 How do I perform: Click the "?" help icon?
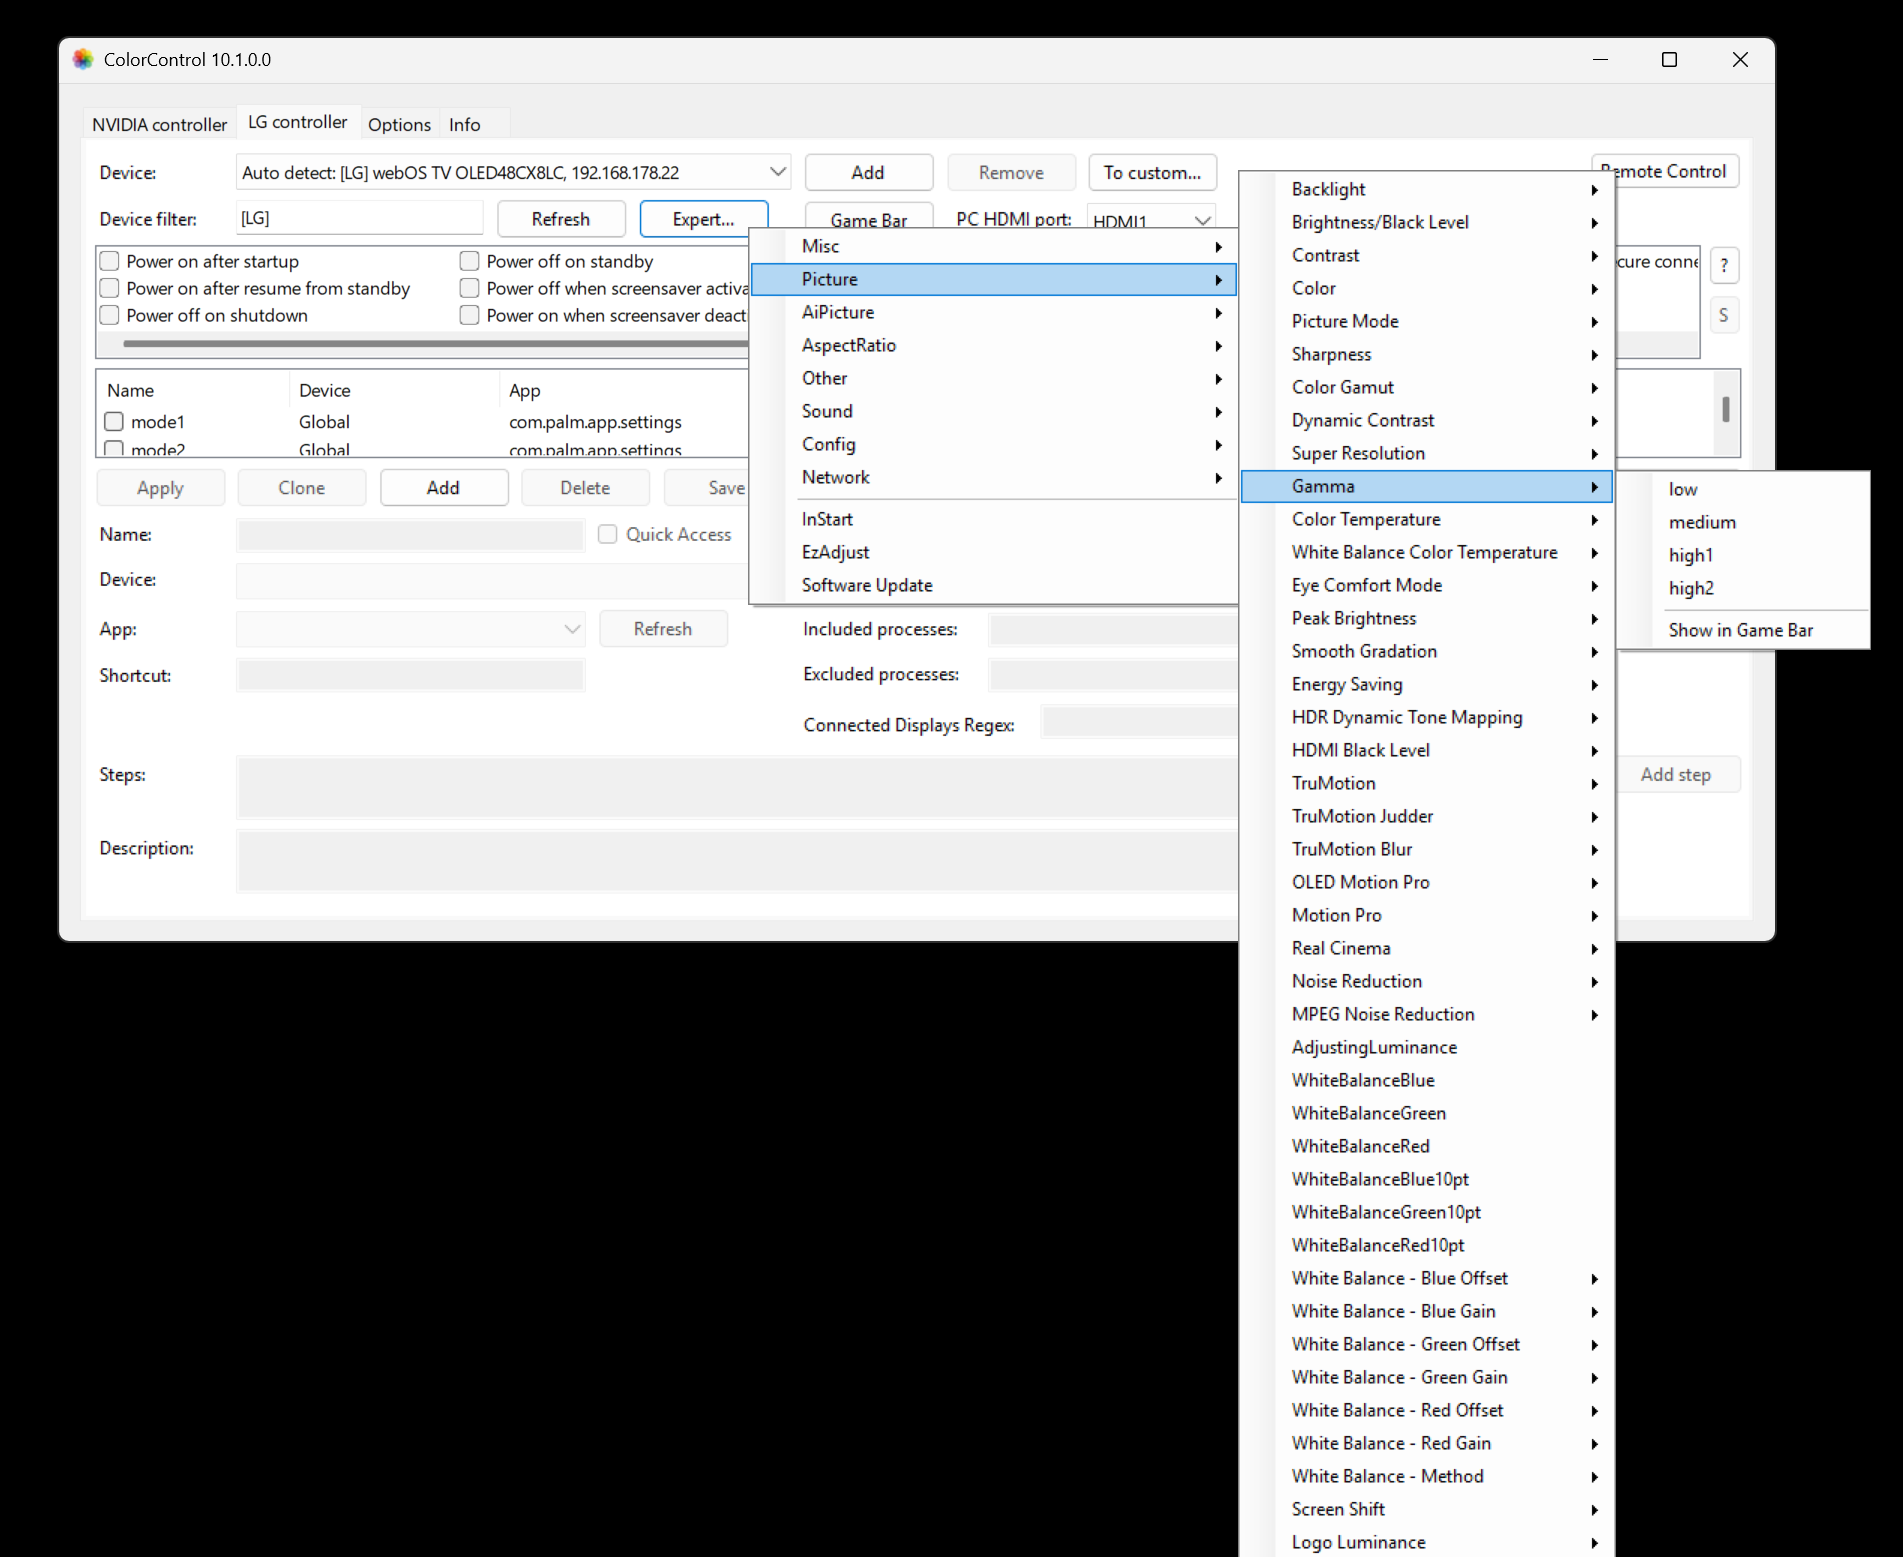pos(1724,265)
